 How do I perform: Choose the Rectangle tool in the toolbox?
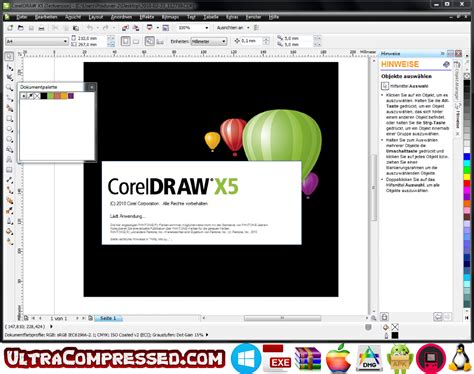pyautogui.click(x=10, y=119)
